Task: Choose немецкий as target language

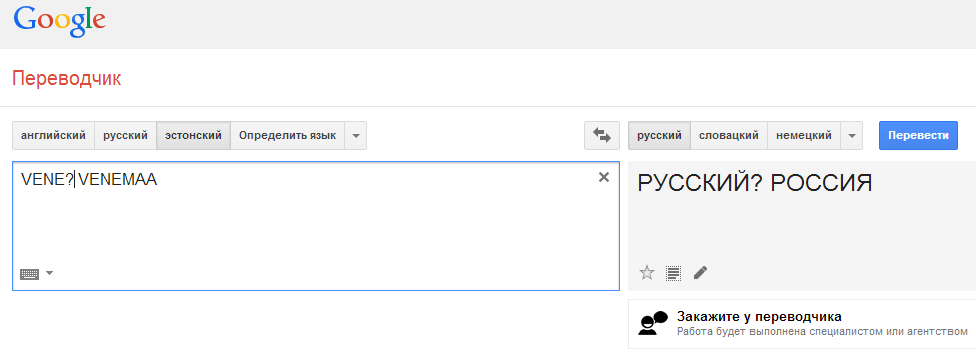Action: 804,136
